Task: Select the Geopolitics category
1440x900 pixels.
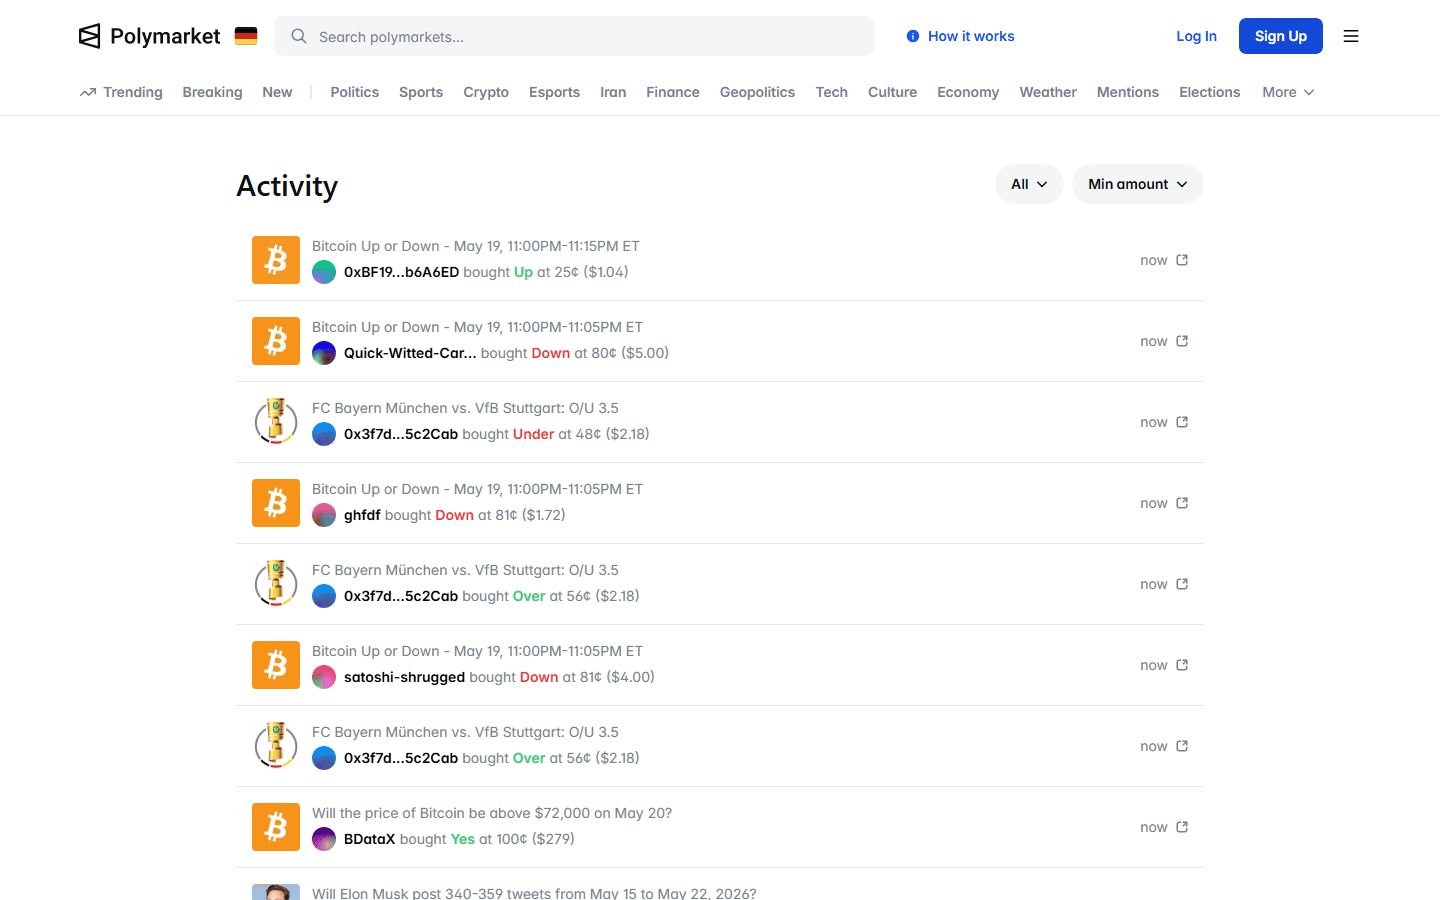Action: click(757, 92)
